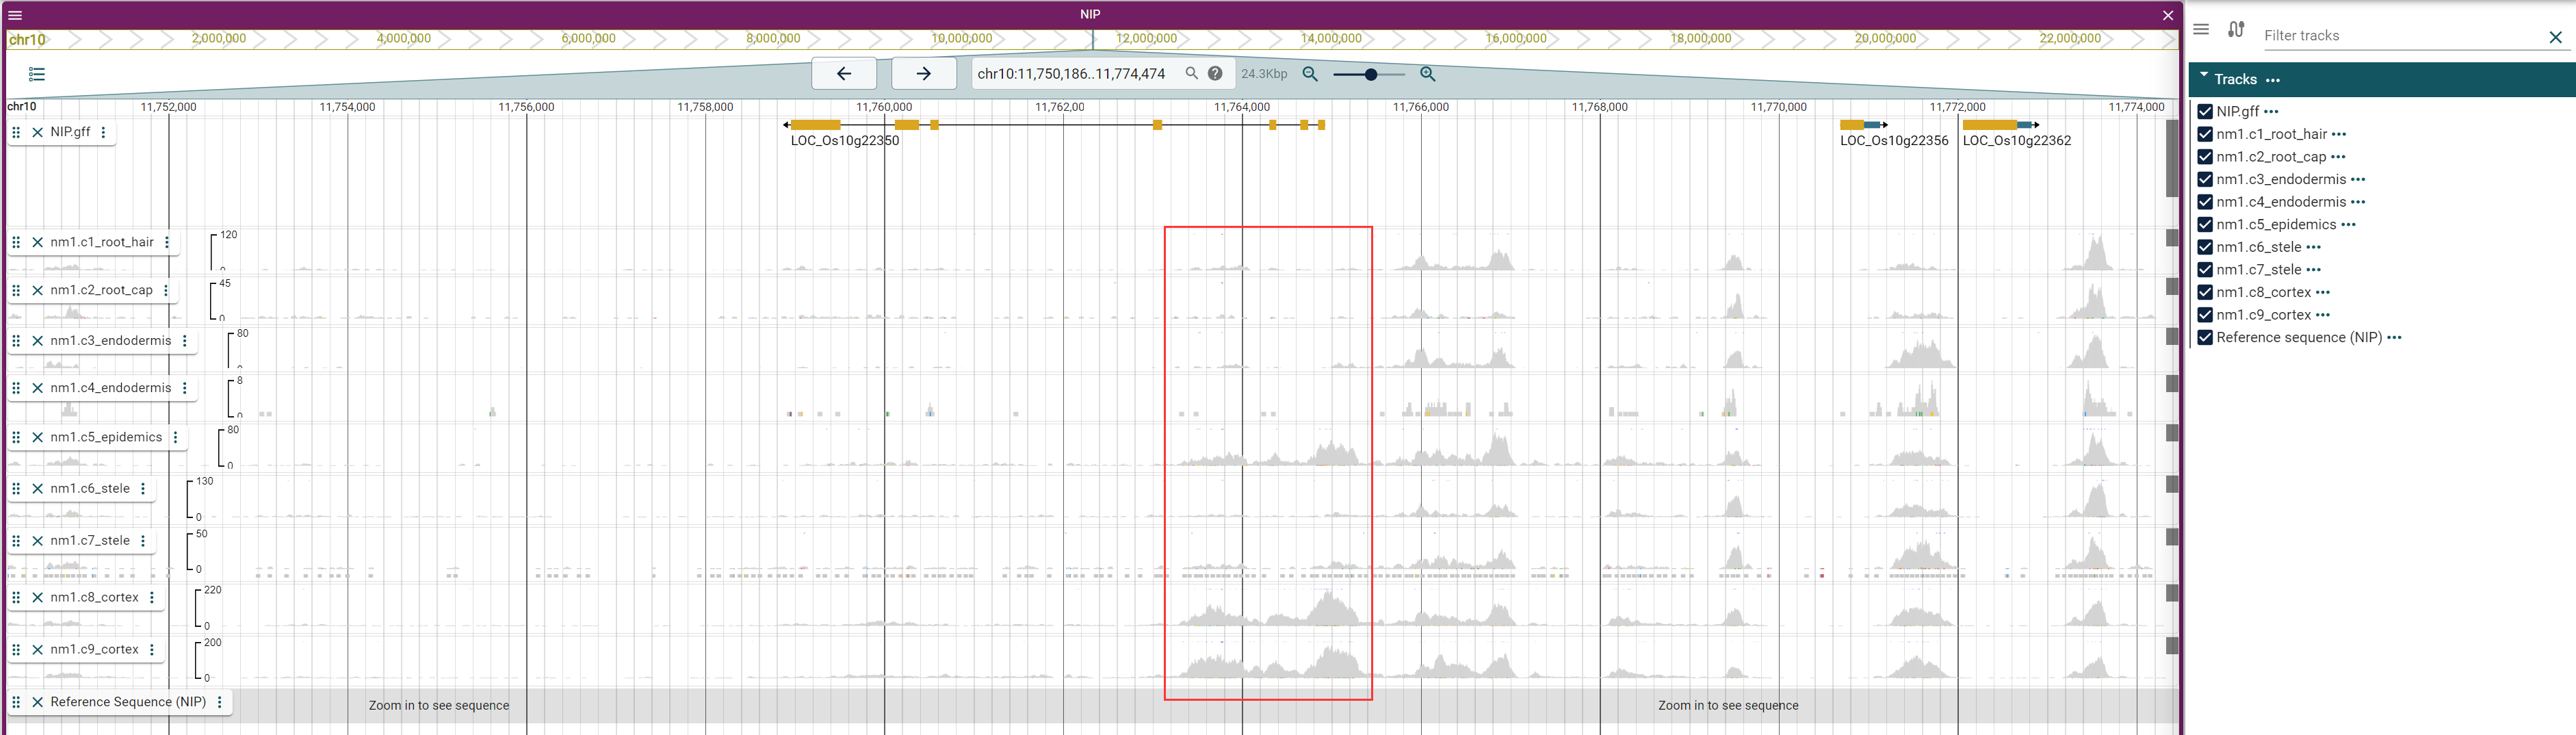Click the zoom in magnifier icon
The width and height of the screenshot is (2576, 735).
(x=1427, y=74)
